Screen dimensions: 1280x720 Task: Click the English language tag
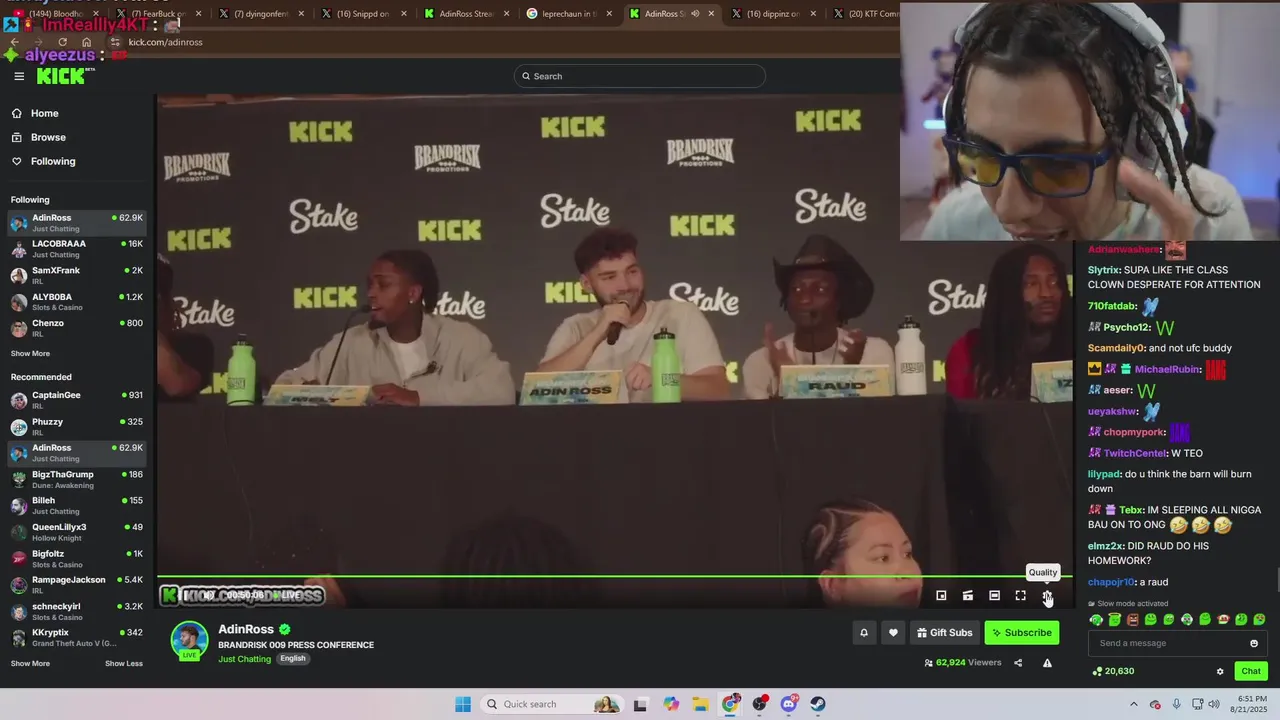point(292,659)
